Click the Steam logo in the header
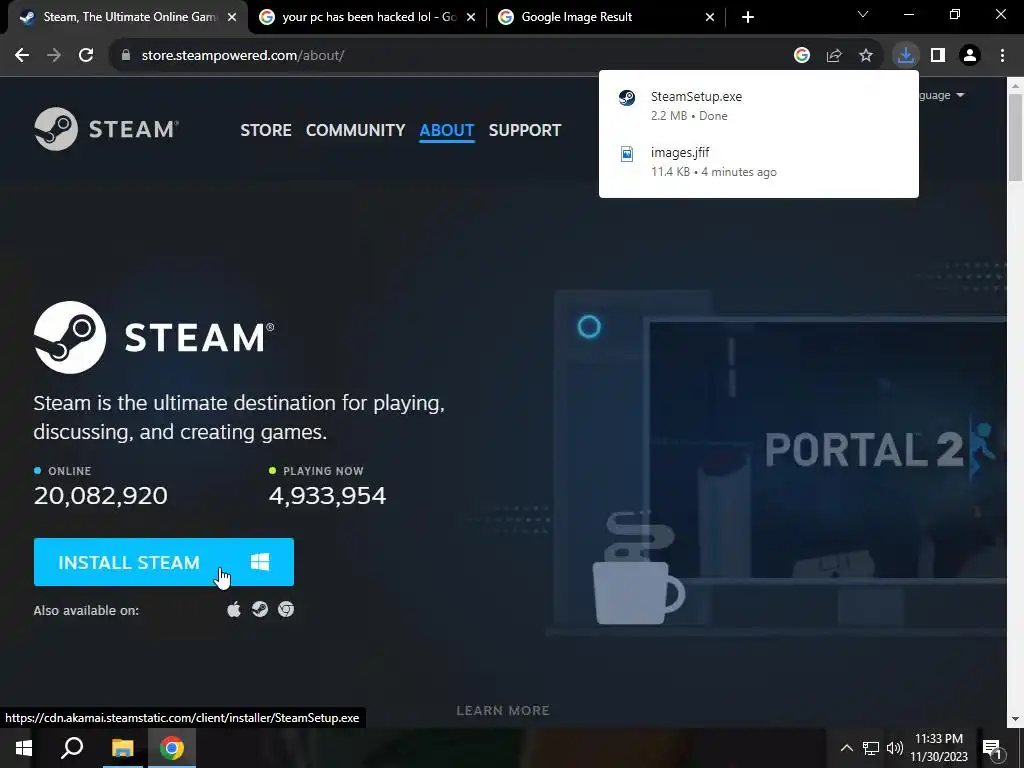 [x=106, y=129]
